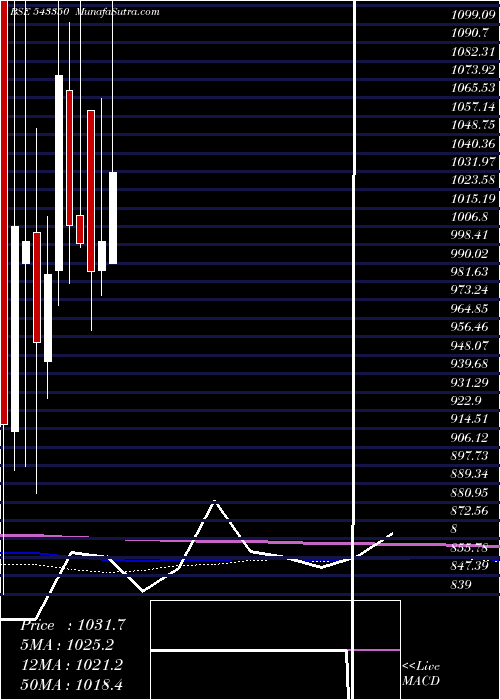Click the 1015.19 price label

[x=473, y=198]
